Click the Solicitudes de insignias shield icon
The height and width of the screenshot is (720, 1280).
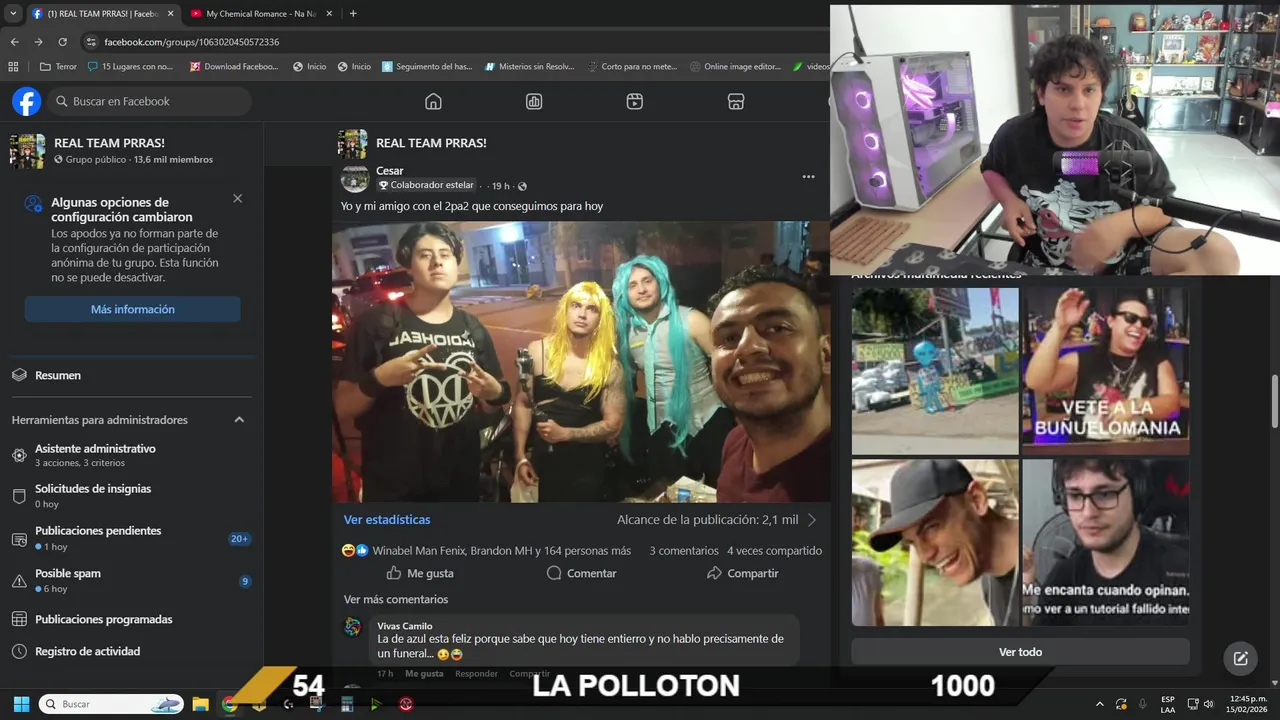[x=19, y=496]
